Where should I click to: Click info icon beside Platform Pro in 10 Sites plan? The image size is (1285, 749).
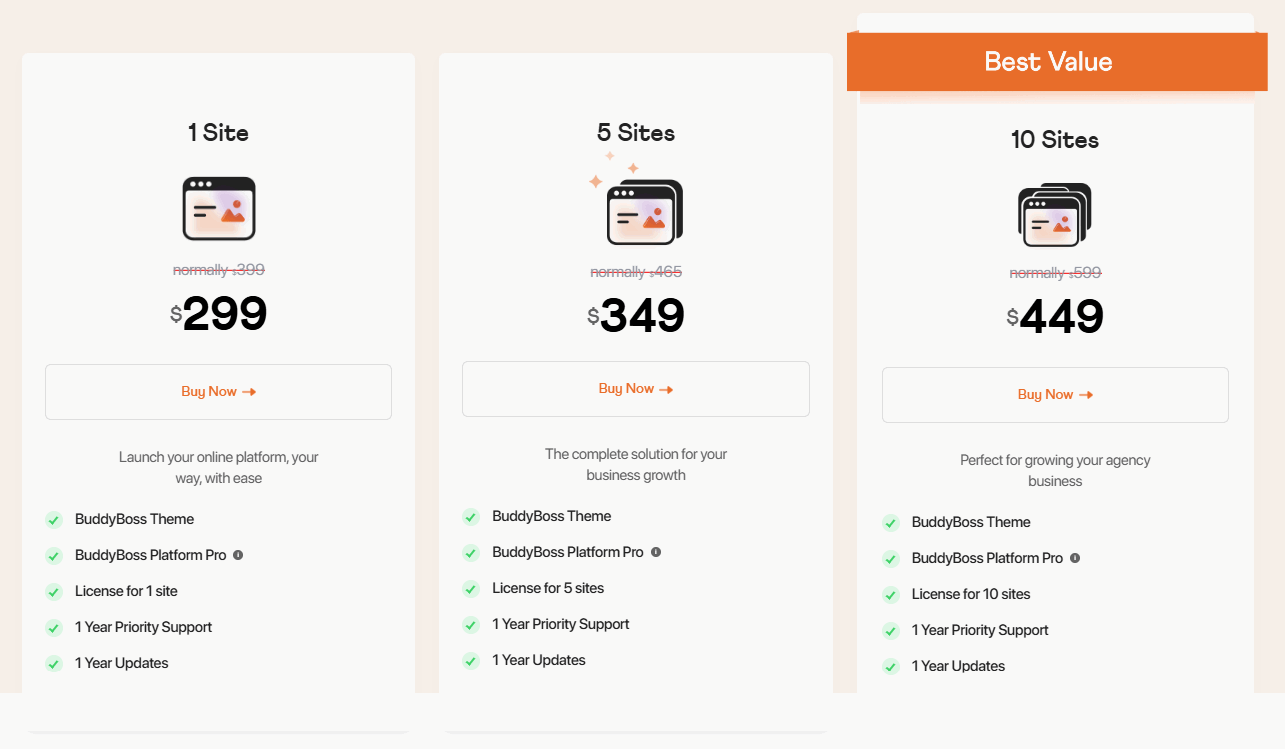click(x=1075, y=558)
